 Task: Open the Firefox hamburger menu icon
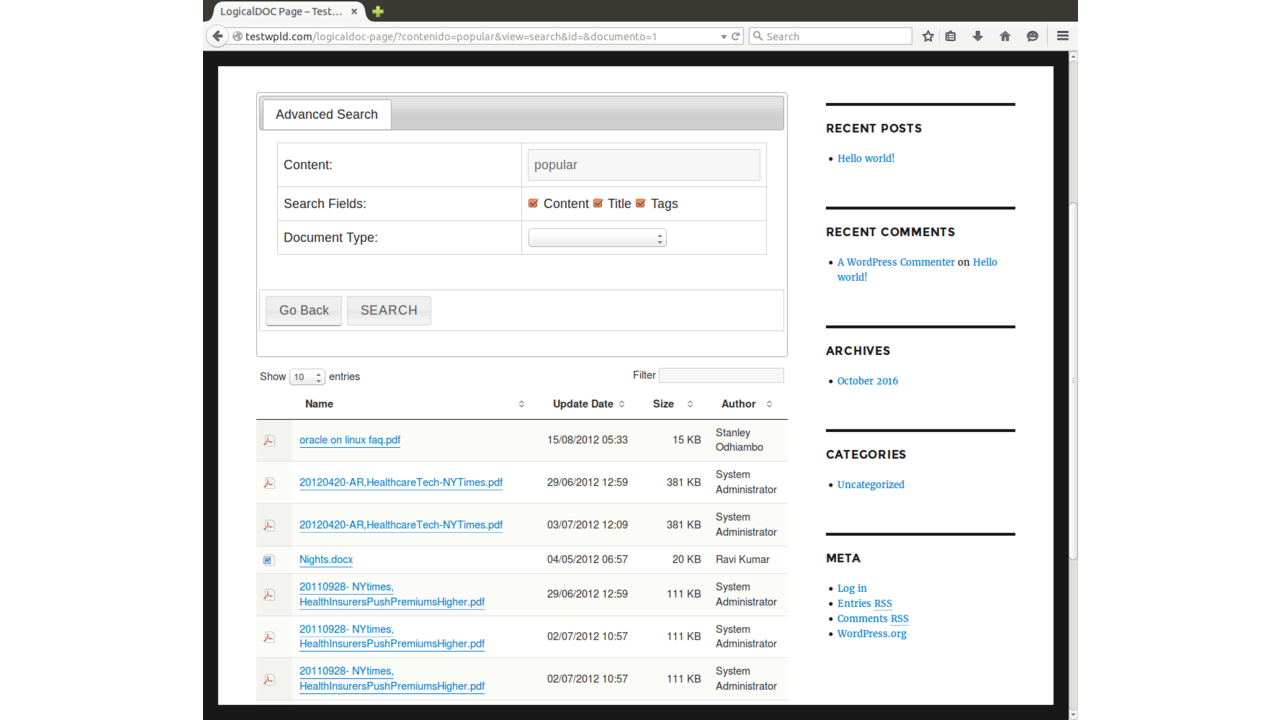pos(1063,36)
